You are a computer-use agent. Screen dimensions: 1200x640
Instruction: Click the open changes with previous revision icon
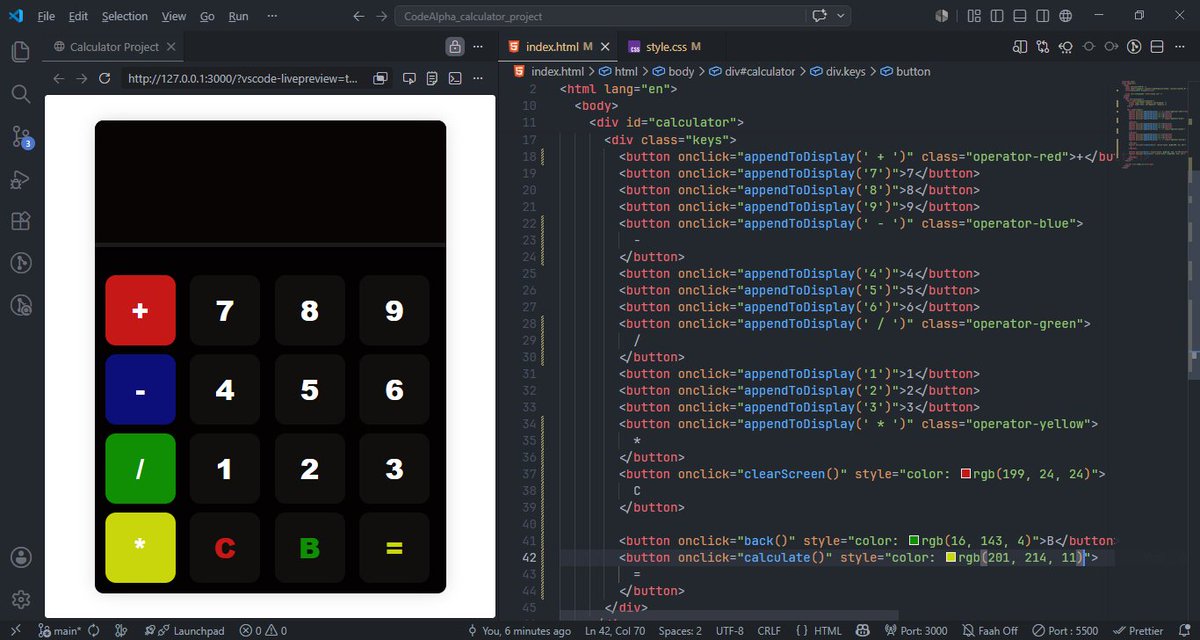[x=1066, y=47]
